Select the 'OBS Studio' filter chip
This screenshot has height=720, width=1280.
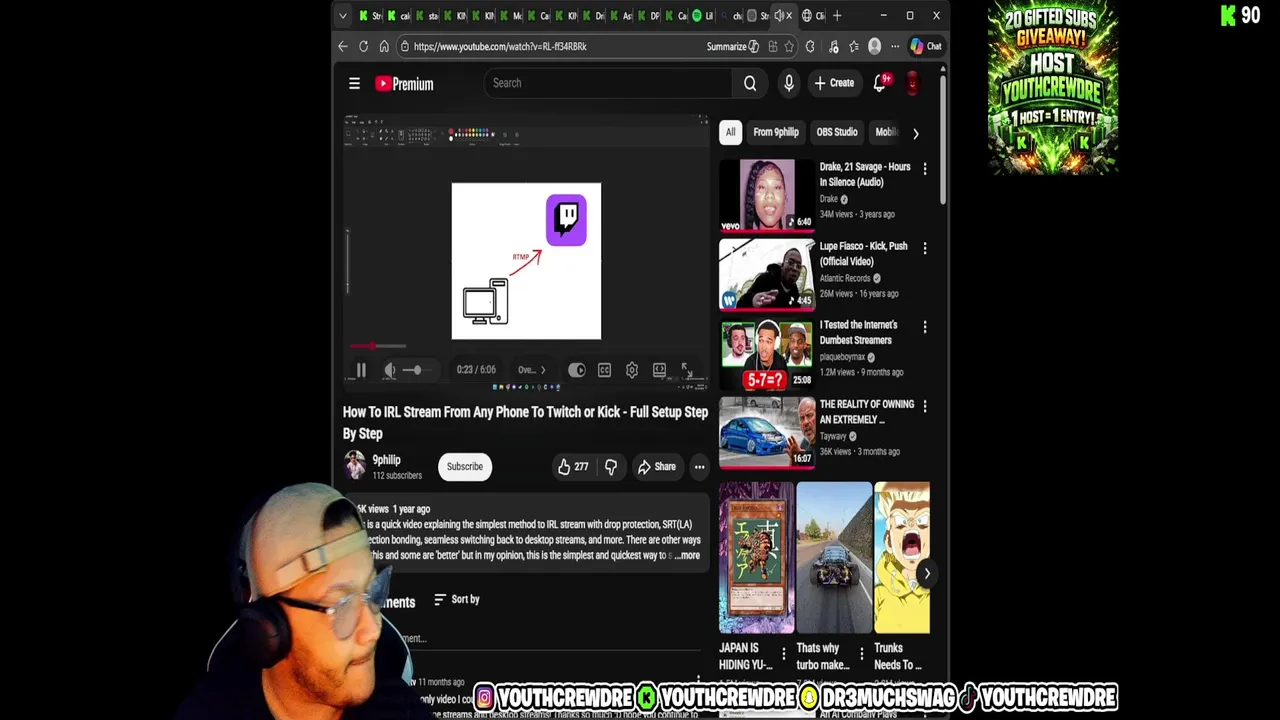click(837, 132)
